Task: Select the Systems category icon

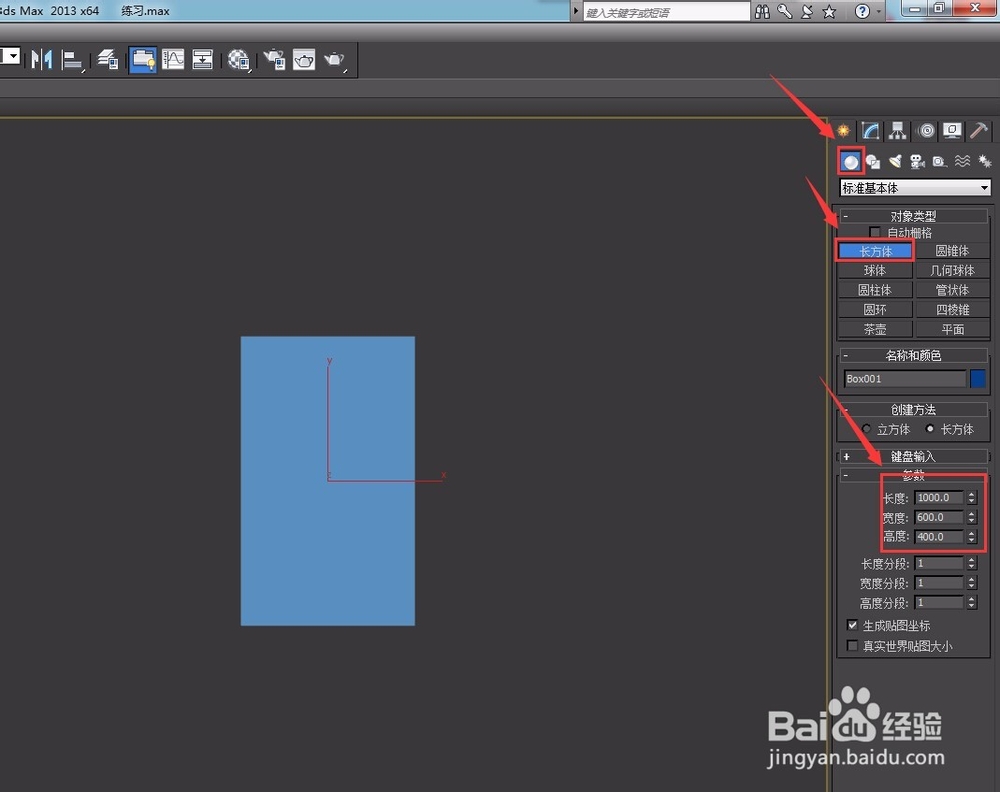Action: click(x=985, y=161)
